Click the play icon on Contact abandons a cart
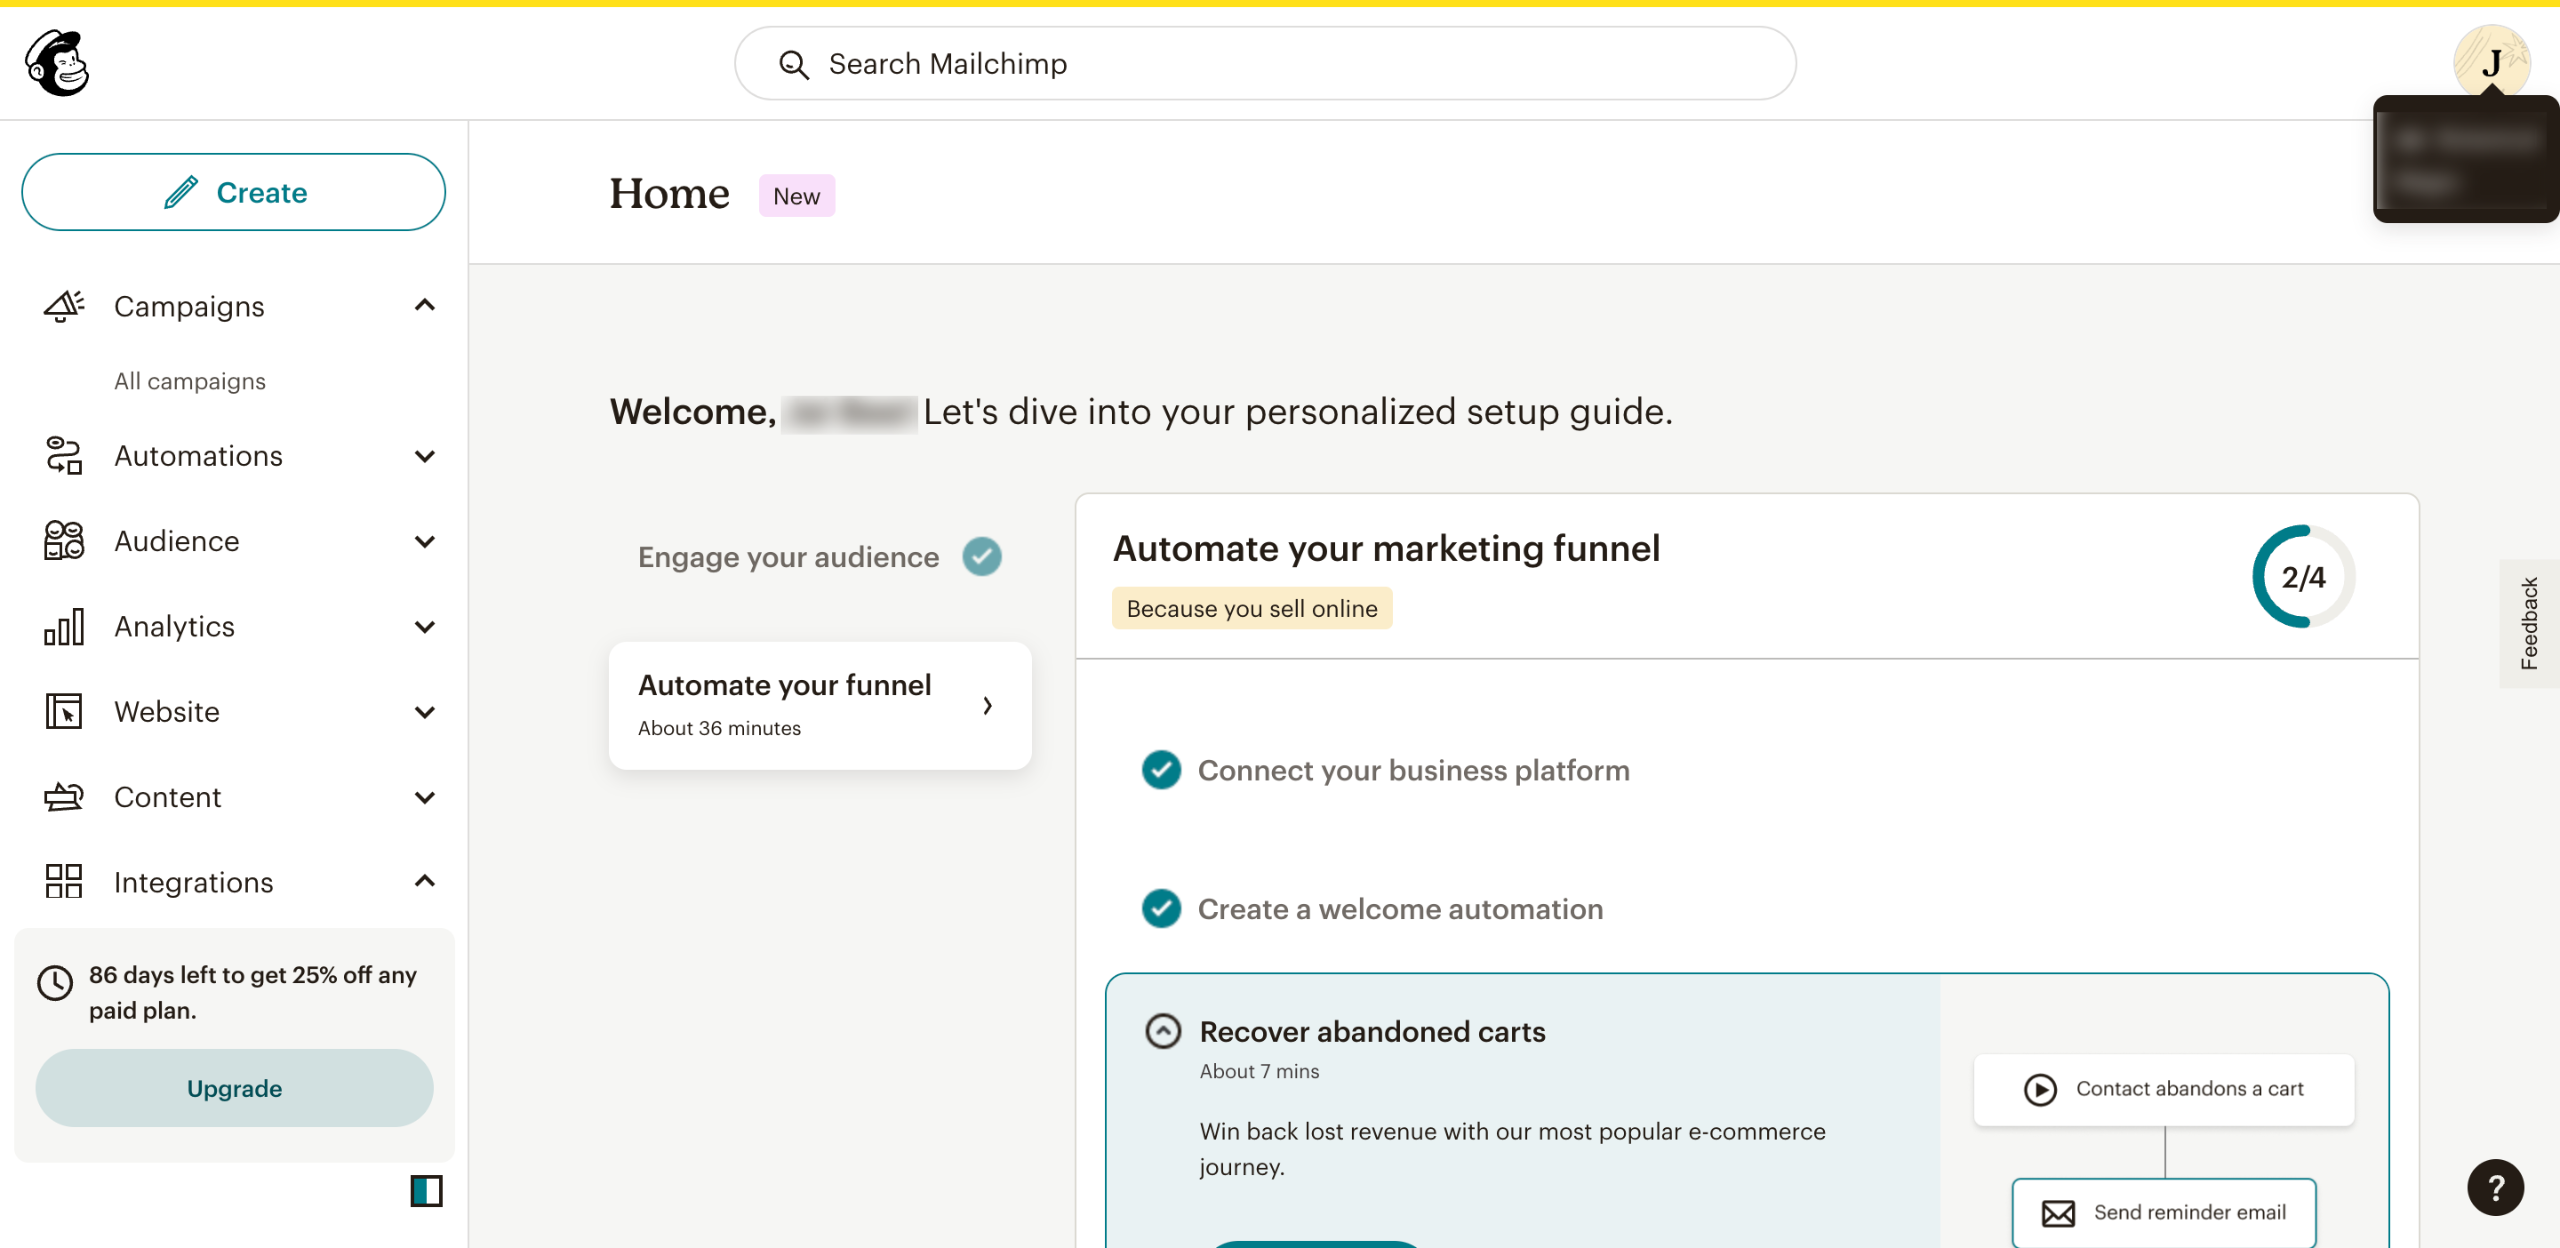The height and width of the screenshot is (1248, 2560). (x=2040, y=1089)
